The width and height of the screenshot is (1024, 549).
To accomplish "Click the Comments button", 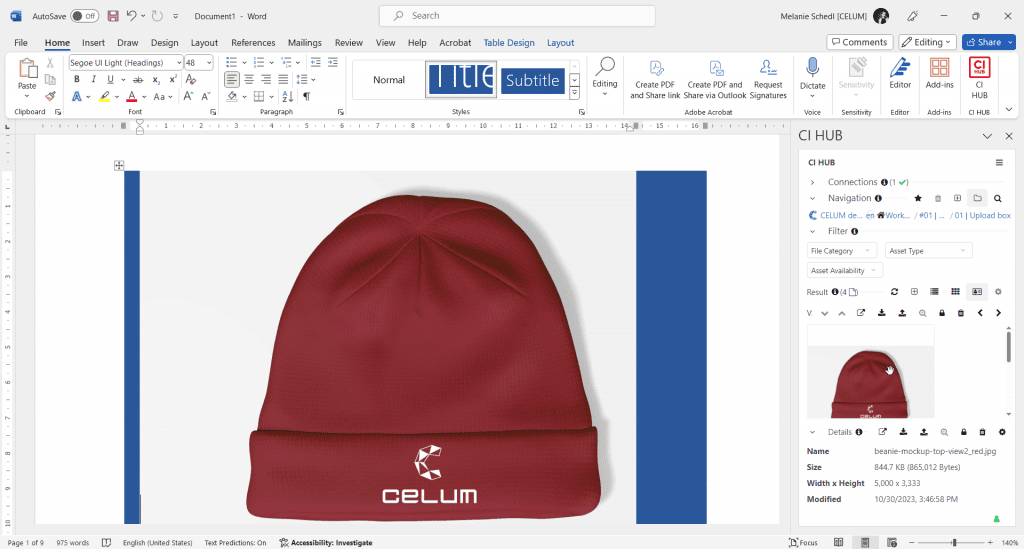I will point(859,42).
